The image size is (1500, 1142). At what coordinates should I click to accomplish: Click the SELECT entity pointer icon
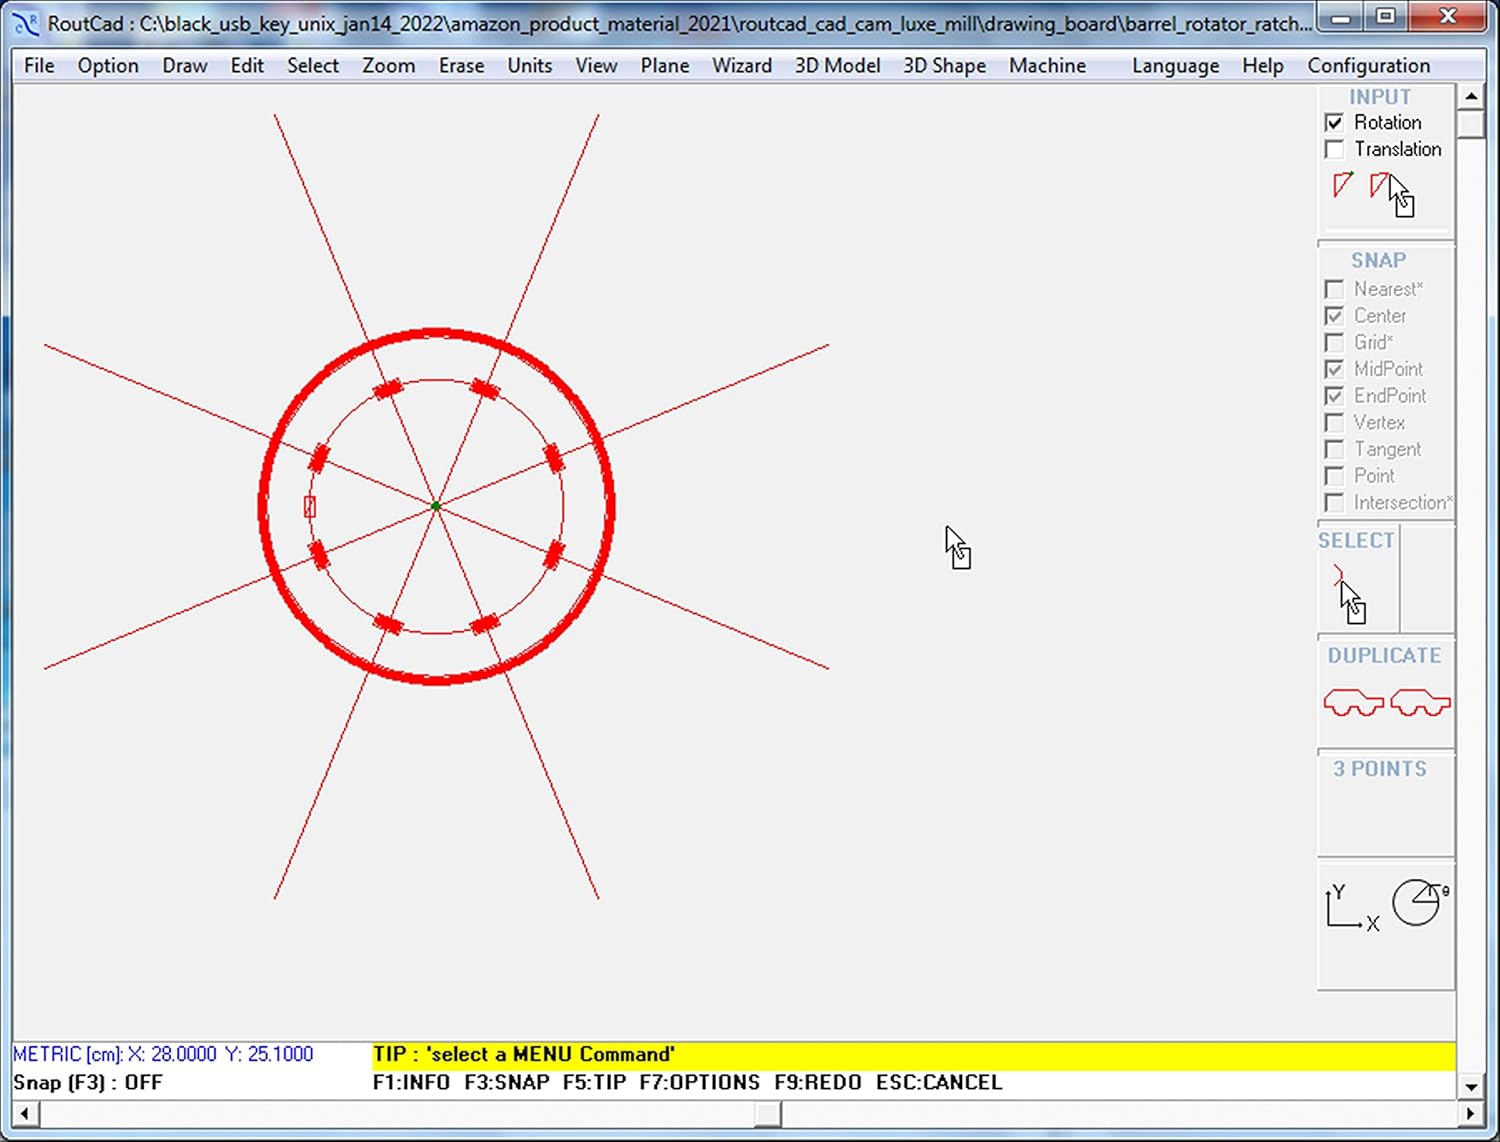[x=1349, y=594]
